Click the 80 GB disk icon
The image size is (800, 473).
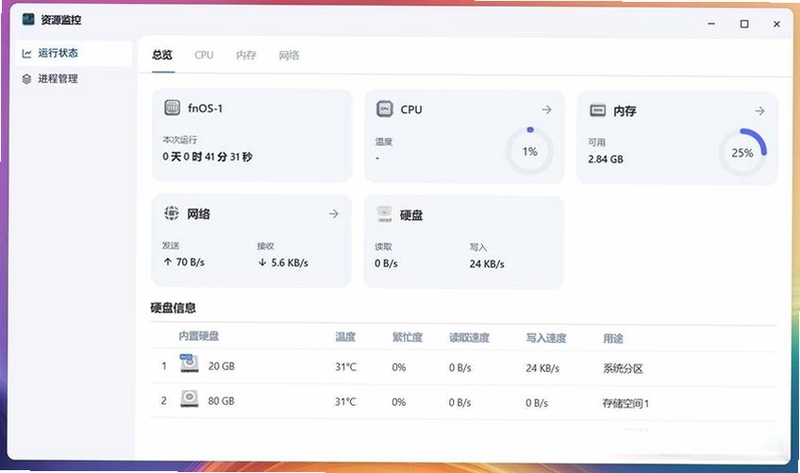click(189, 399)
